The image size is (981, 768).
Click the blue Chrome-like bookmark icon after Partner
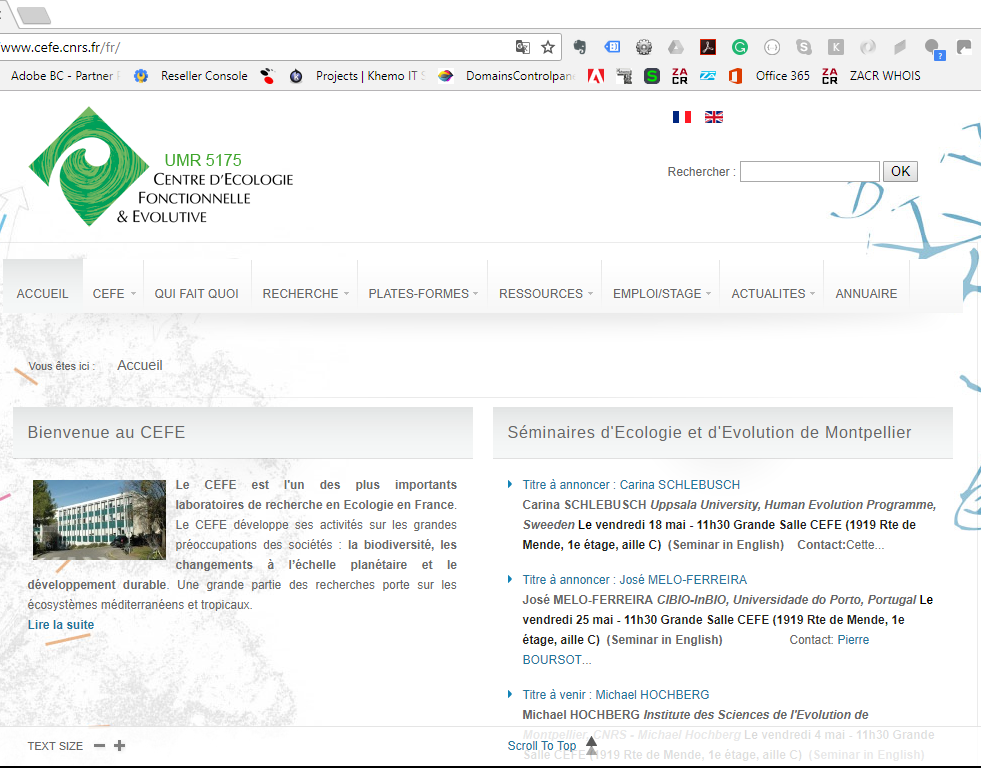click(x=141, y=76)
